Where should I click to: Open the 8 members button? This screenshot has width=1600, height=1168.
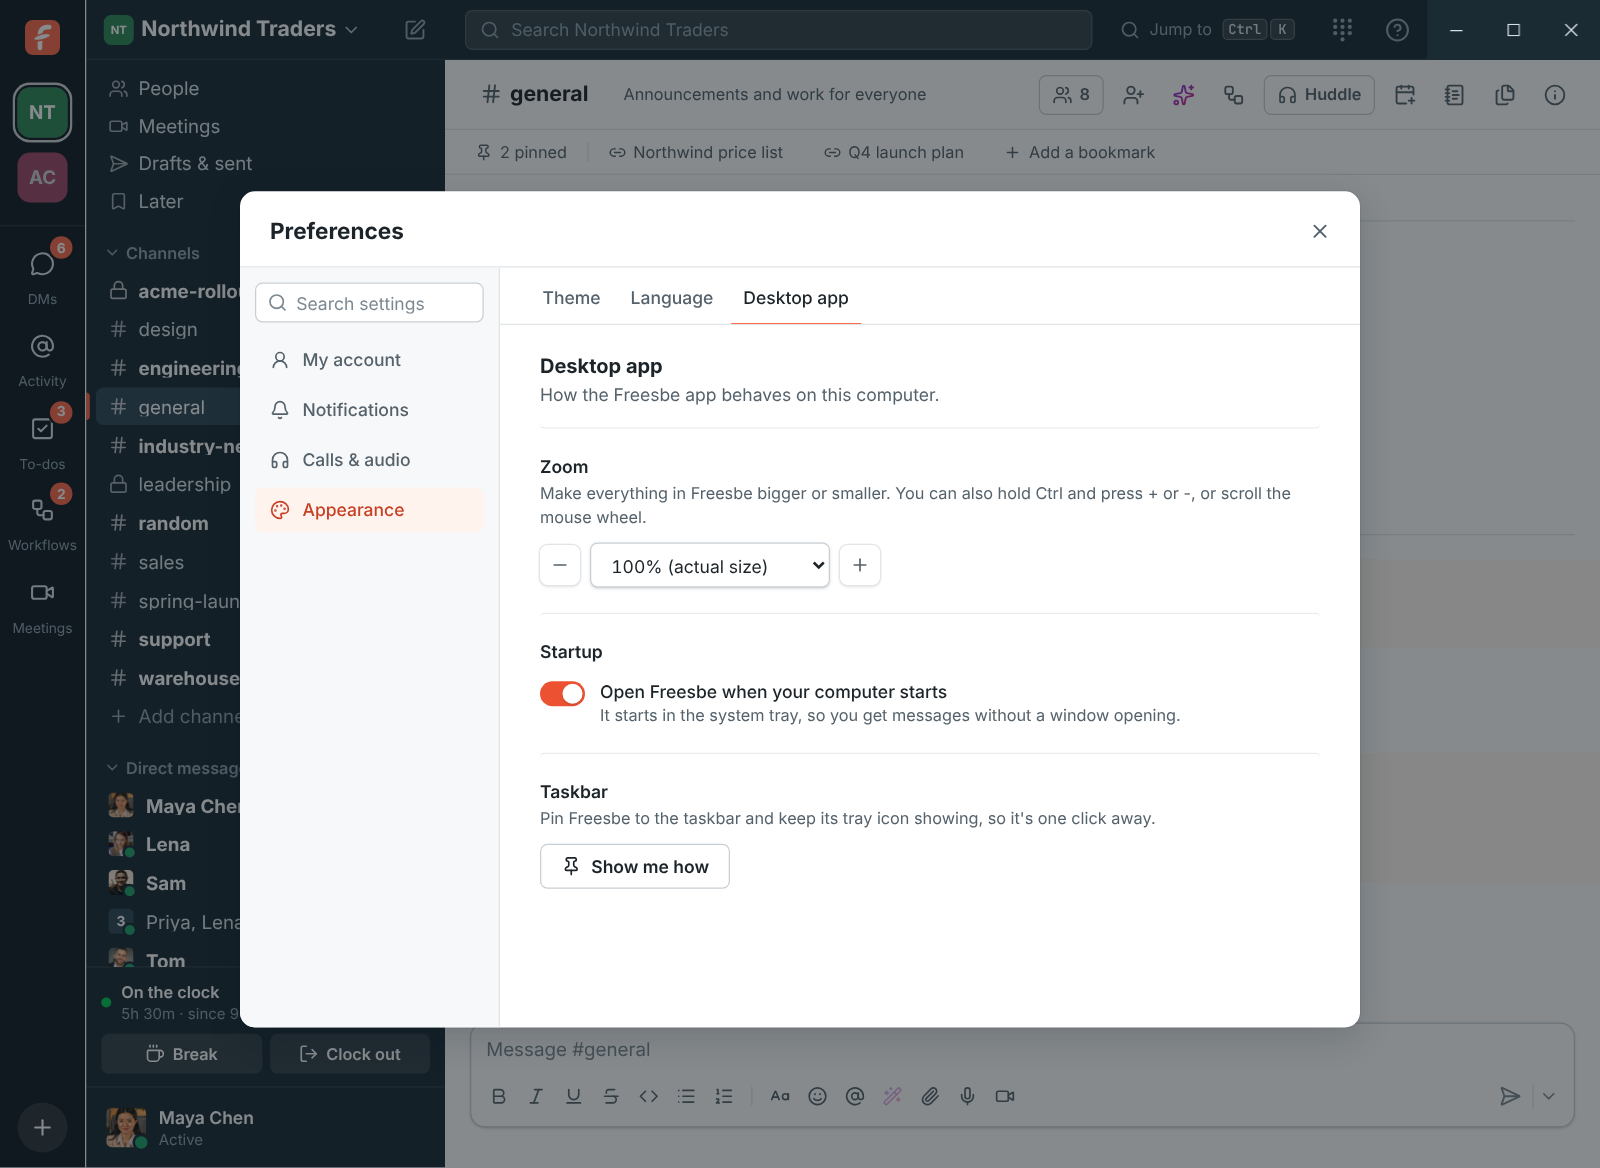click(x=1071, y=95)
